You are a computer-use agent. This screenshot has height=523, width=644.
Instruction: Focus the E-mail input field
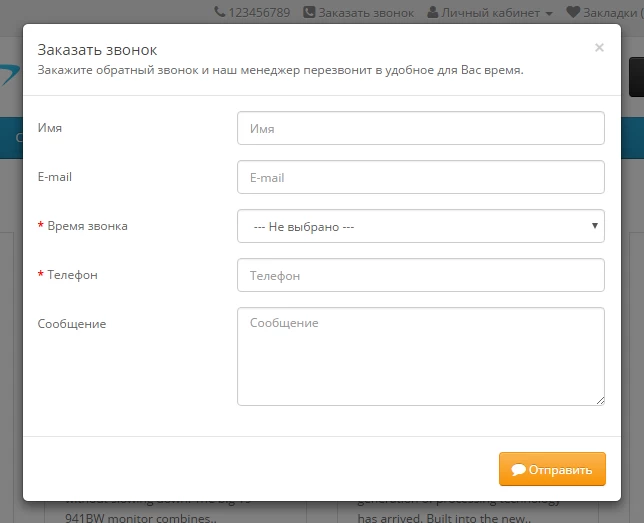pos(421,177)
